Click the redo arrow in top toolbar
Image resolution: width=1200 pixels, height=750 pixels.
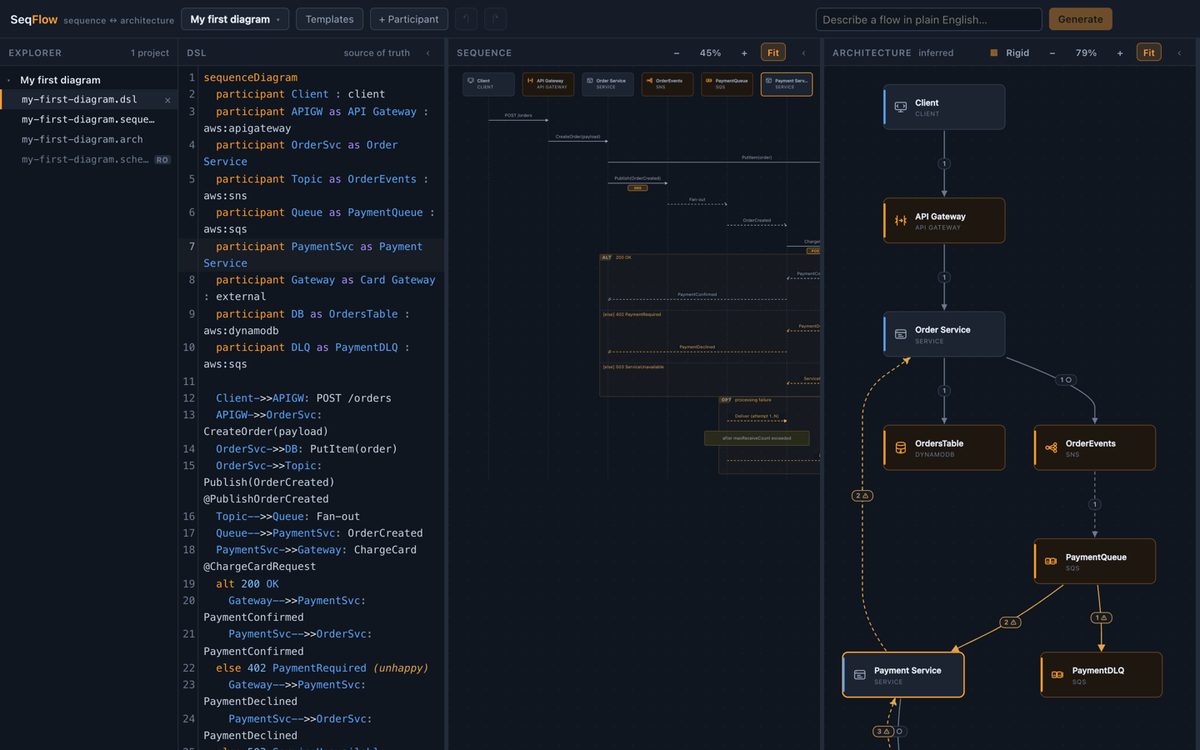(x=495, y=19)
